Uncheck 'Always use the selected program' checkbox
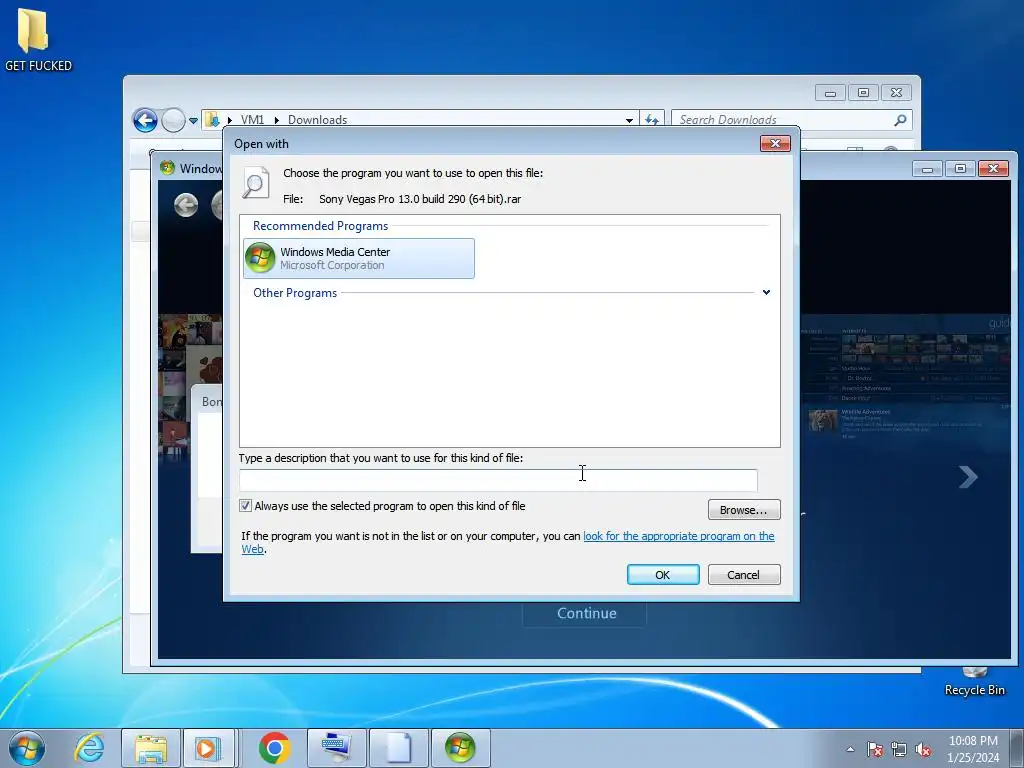 point(246,506)
